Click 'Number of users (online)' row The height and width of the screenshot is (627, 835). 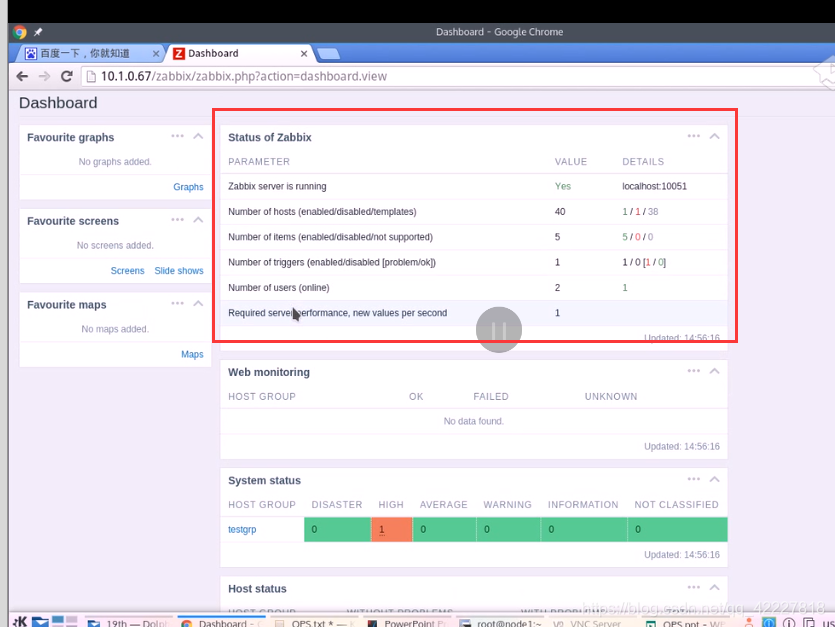(474, 288)
